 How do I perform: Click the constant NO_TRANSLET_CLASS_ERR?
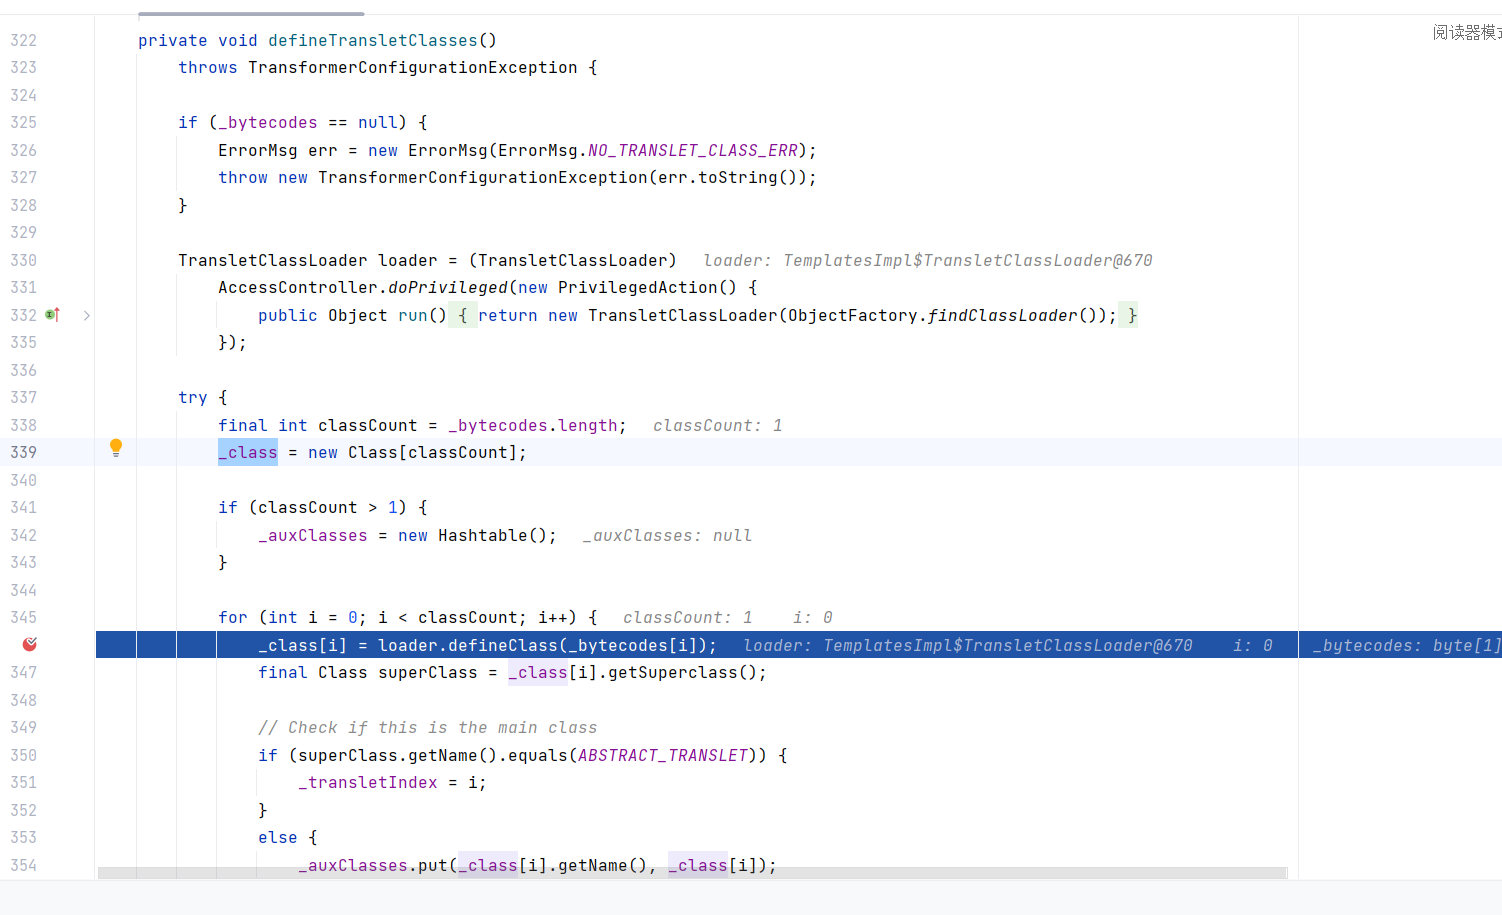(693, 151)
